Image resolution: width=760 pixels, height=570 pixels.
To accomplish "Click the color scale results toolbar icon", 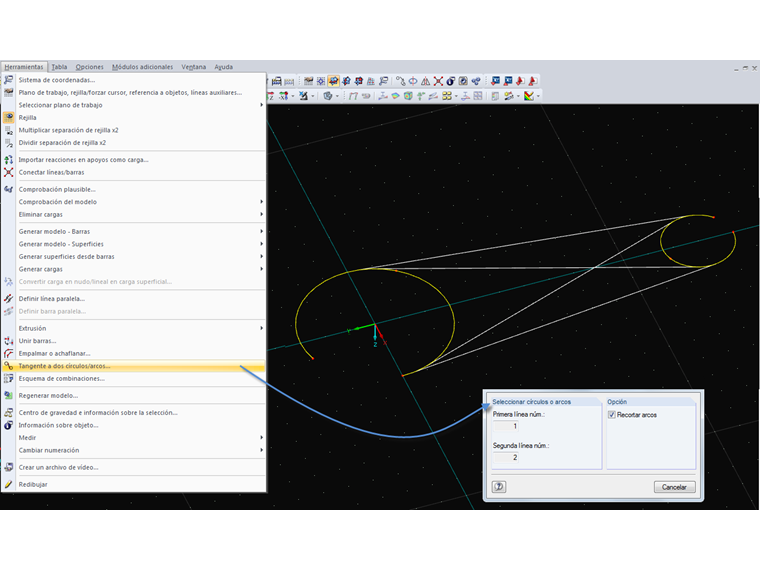I will coord(529,96).
